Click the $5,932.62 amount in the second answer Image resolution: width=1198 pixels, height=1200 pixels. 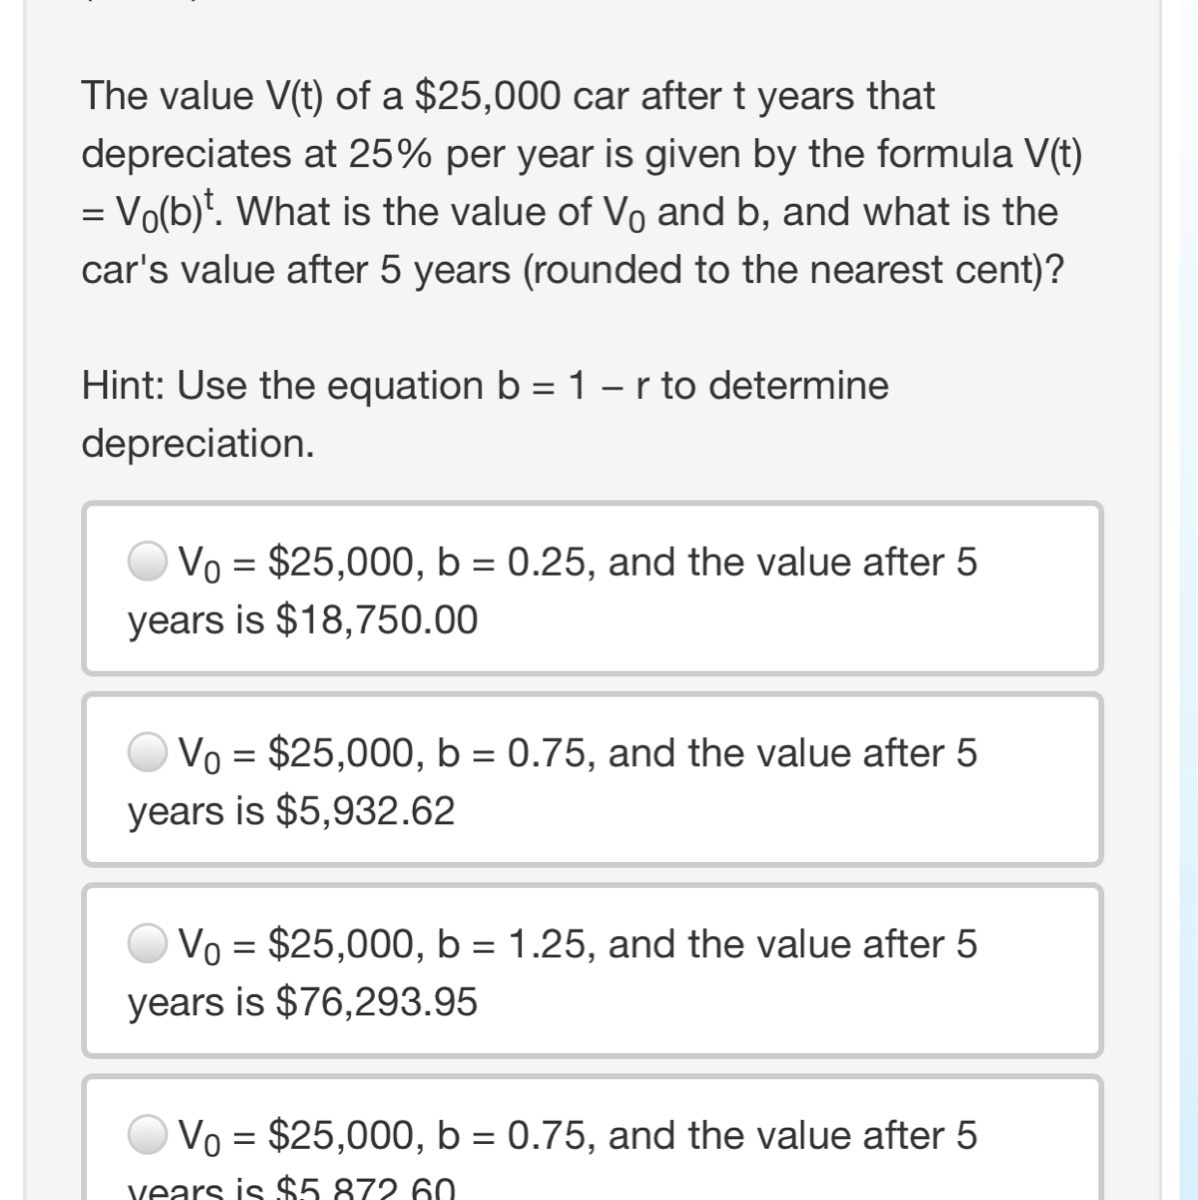click(x=365, y=811)
